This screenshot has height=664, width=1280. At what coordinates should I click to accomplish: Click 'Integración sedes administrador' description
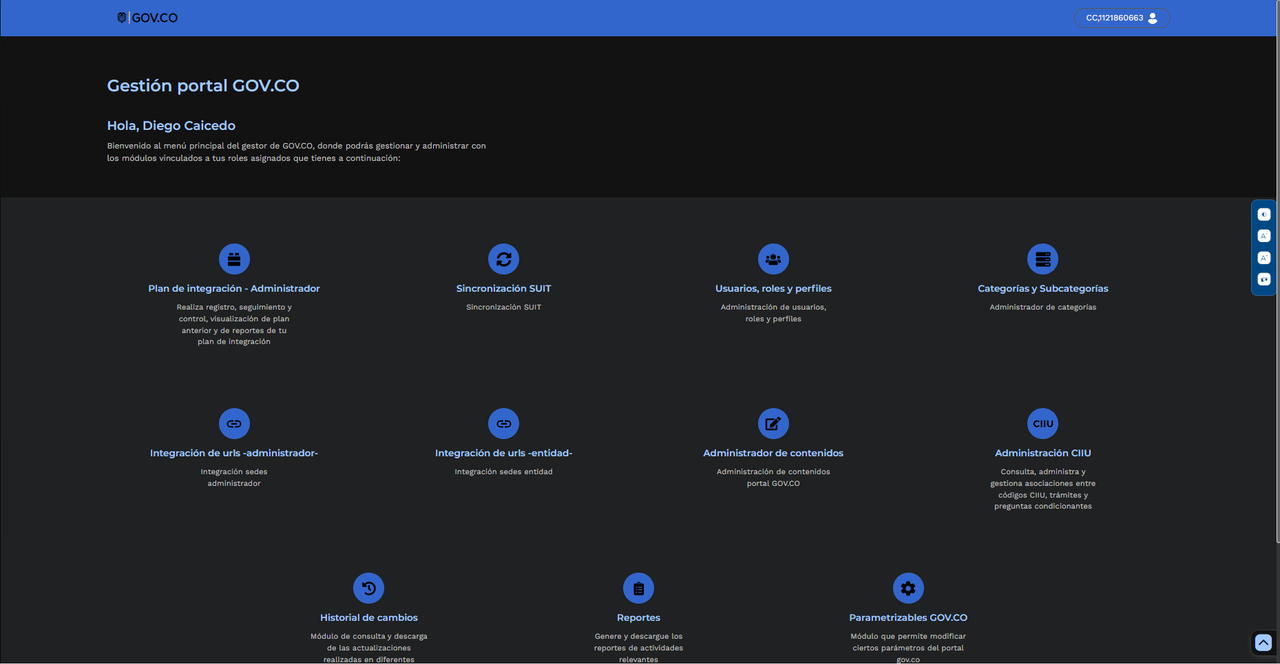[x=234, y=477]
